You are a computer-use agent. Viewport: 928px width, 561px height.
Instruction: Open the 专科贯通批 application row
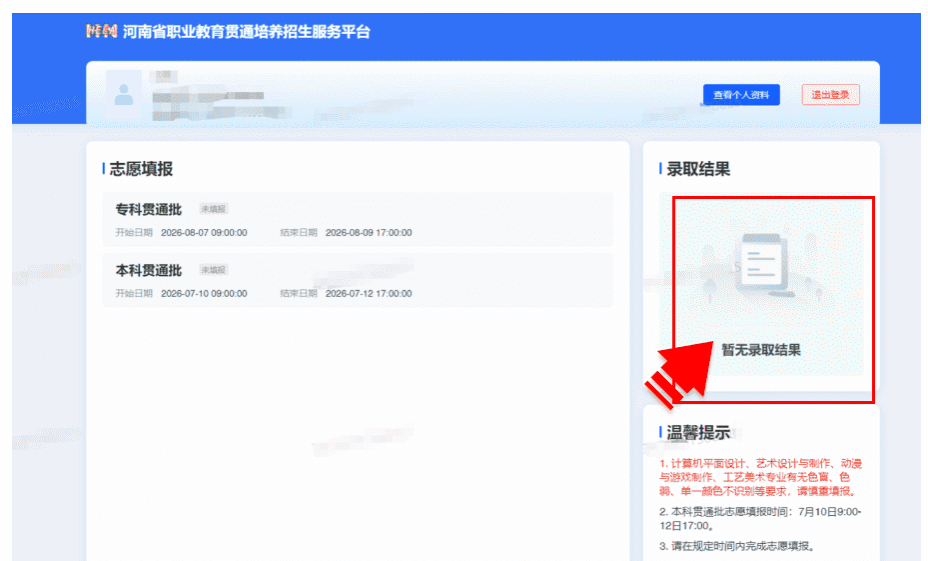(x=357, y=219)
